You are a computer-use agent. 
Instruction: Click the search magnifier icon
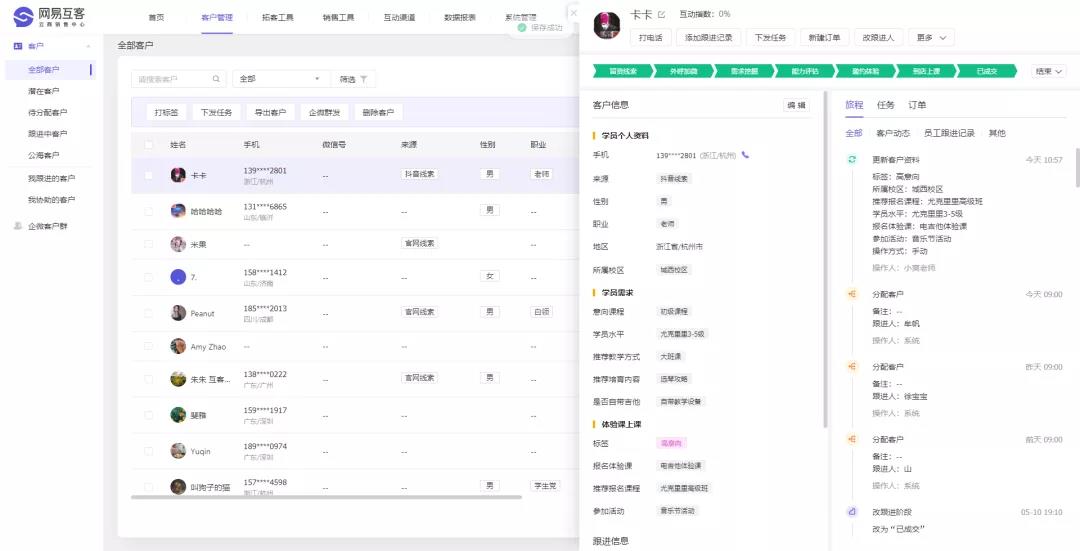(x=216, y=79)
